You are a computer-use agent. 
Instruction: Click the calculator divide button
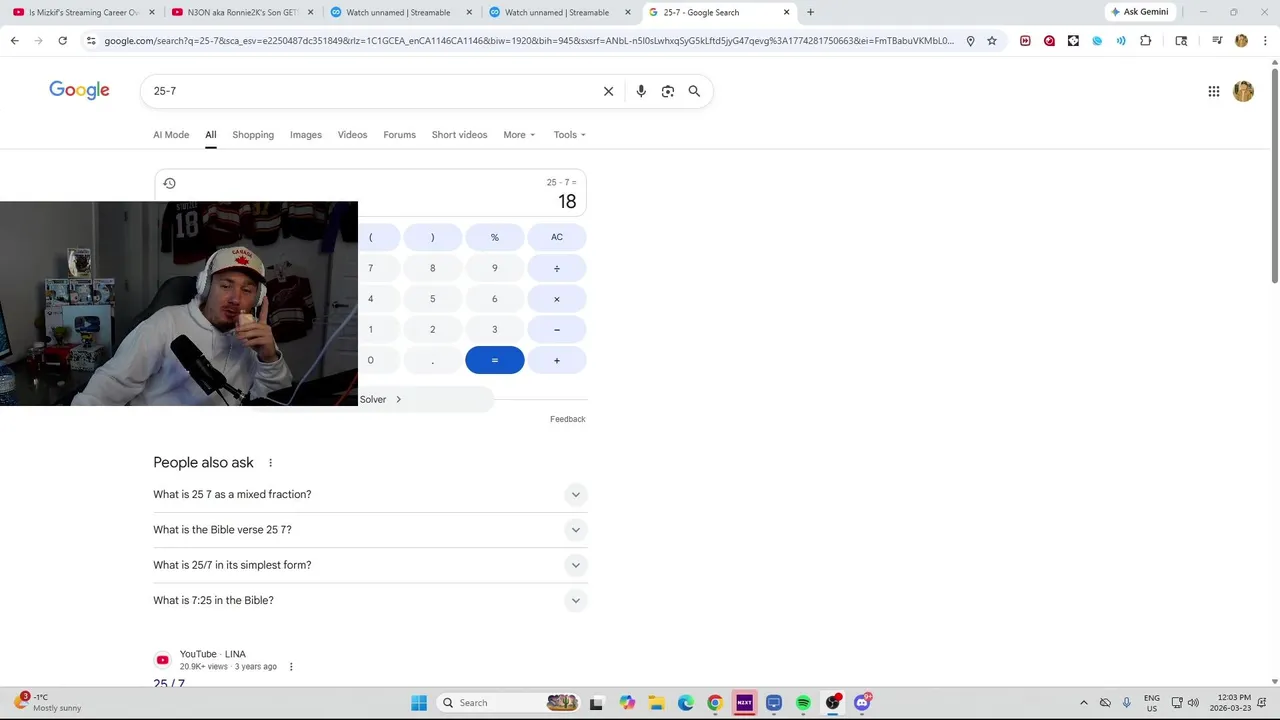[557, 268]
